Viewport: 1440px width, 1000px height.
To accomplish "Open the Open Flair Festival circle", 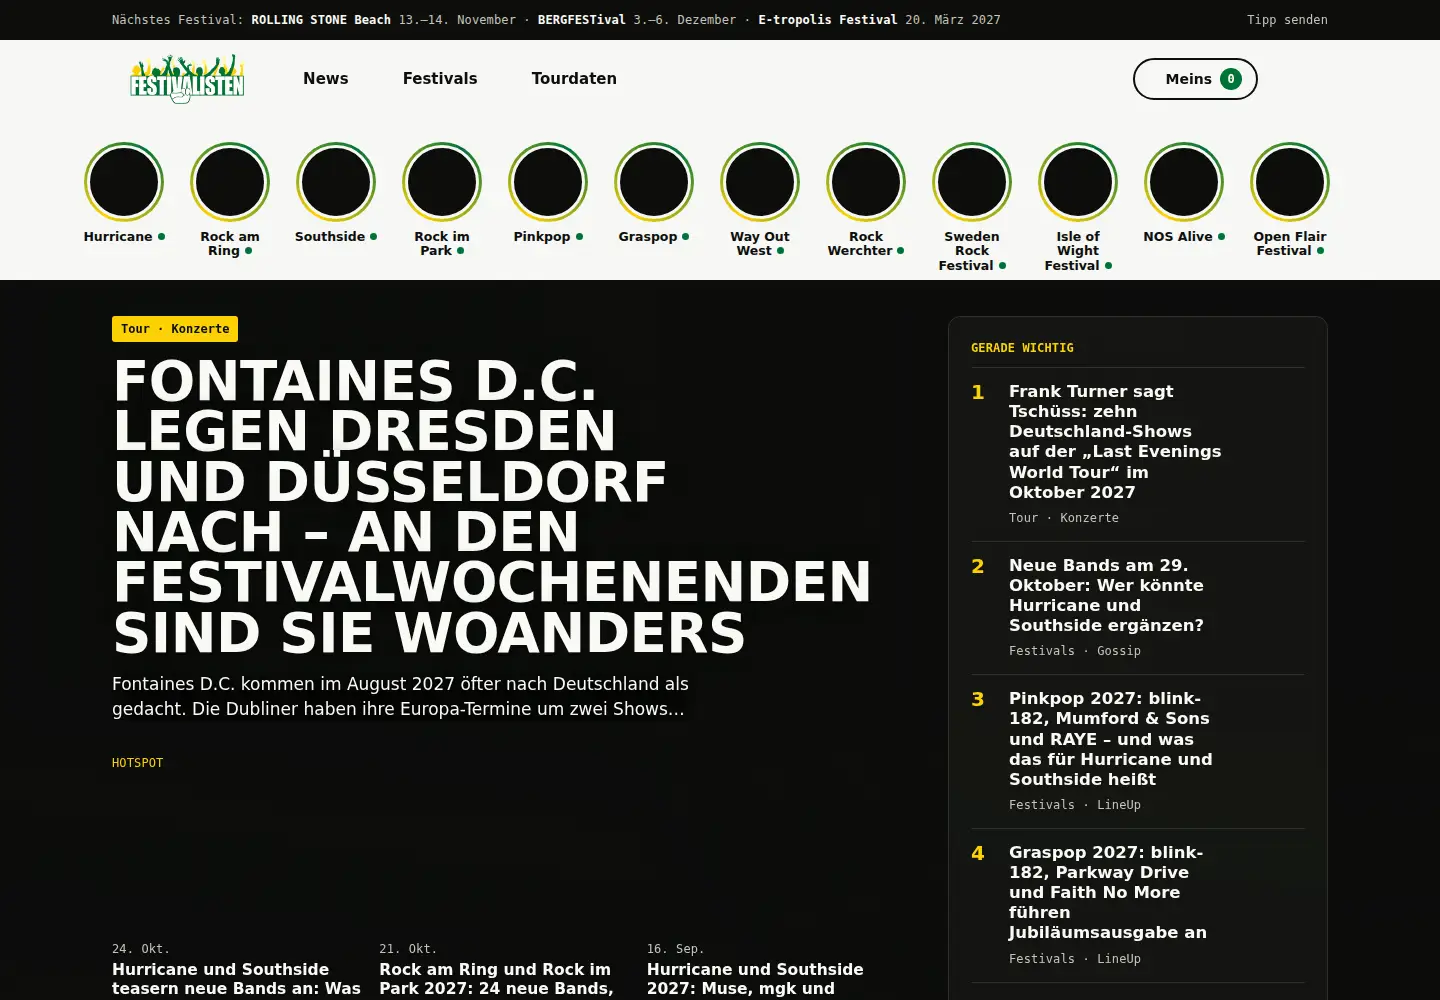I will 1290,182.
